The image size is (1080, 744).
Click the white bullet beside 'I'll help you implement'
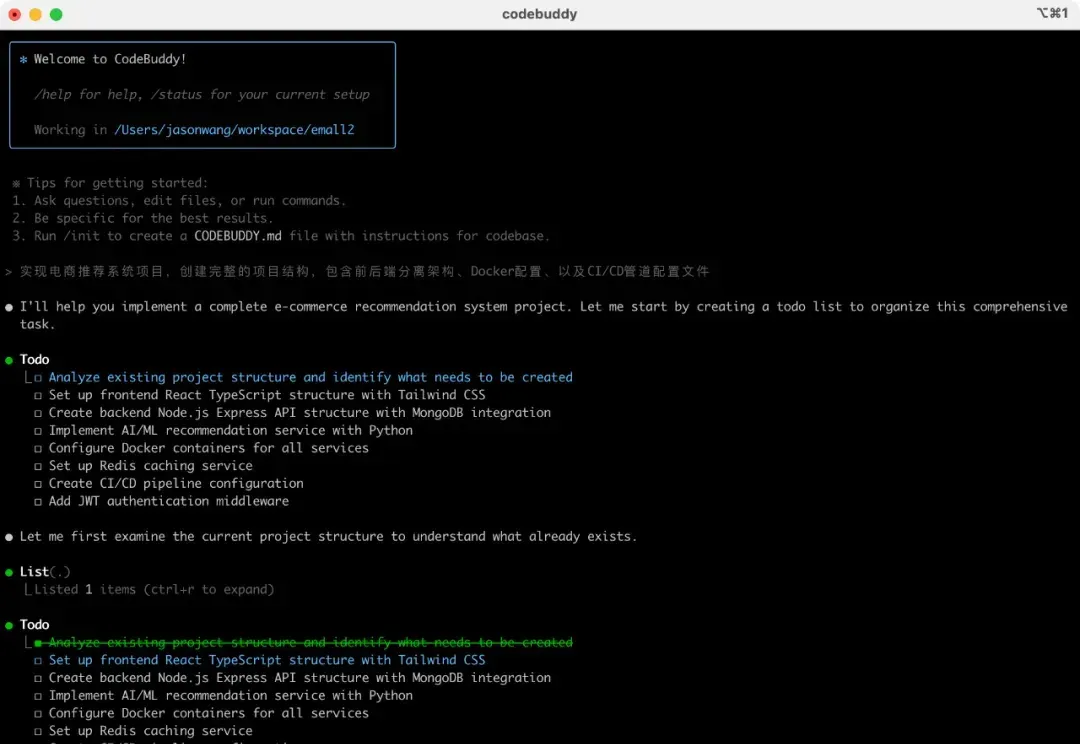coord(9,308)
